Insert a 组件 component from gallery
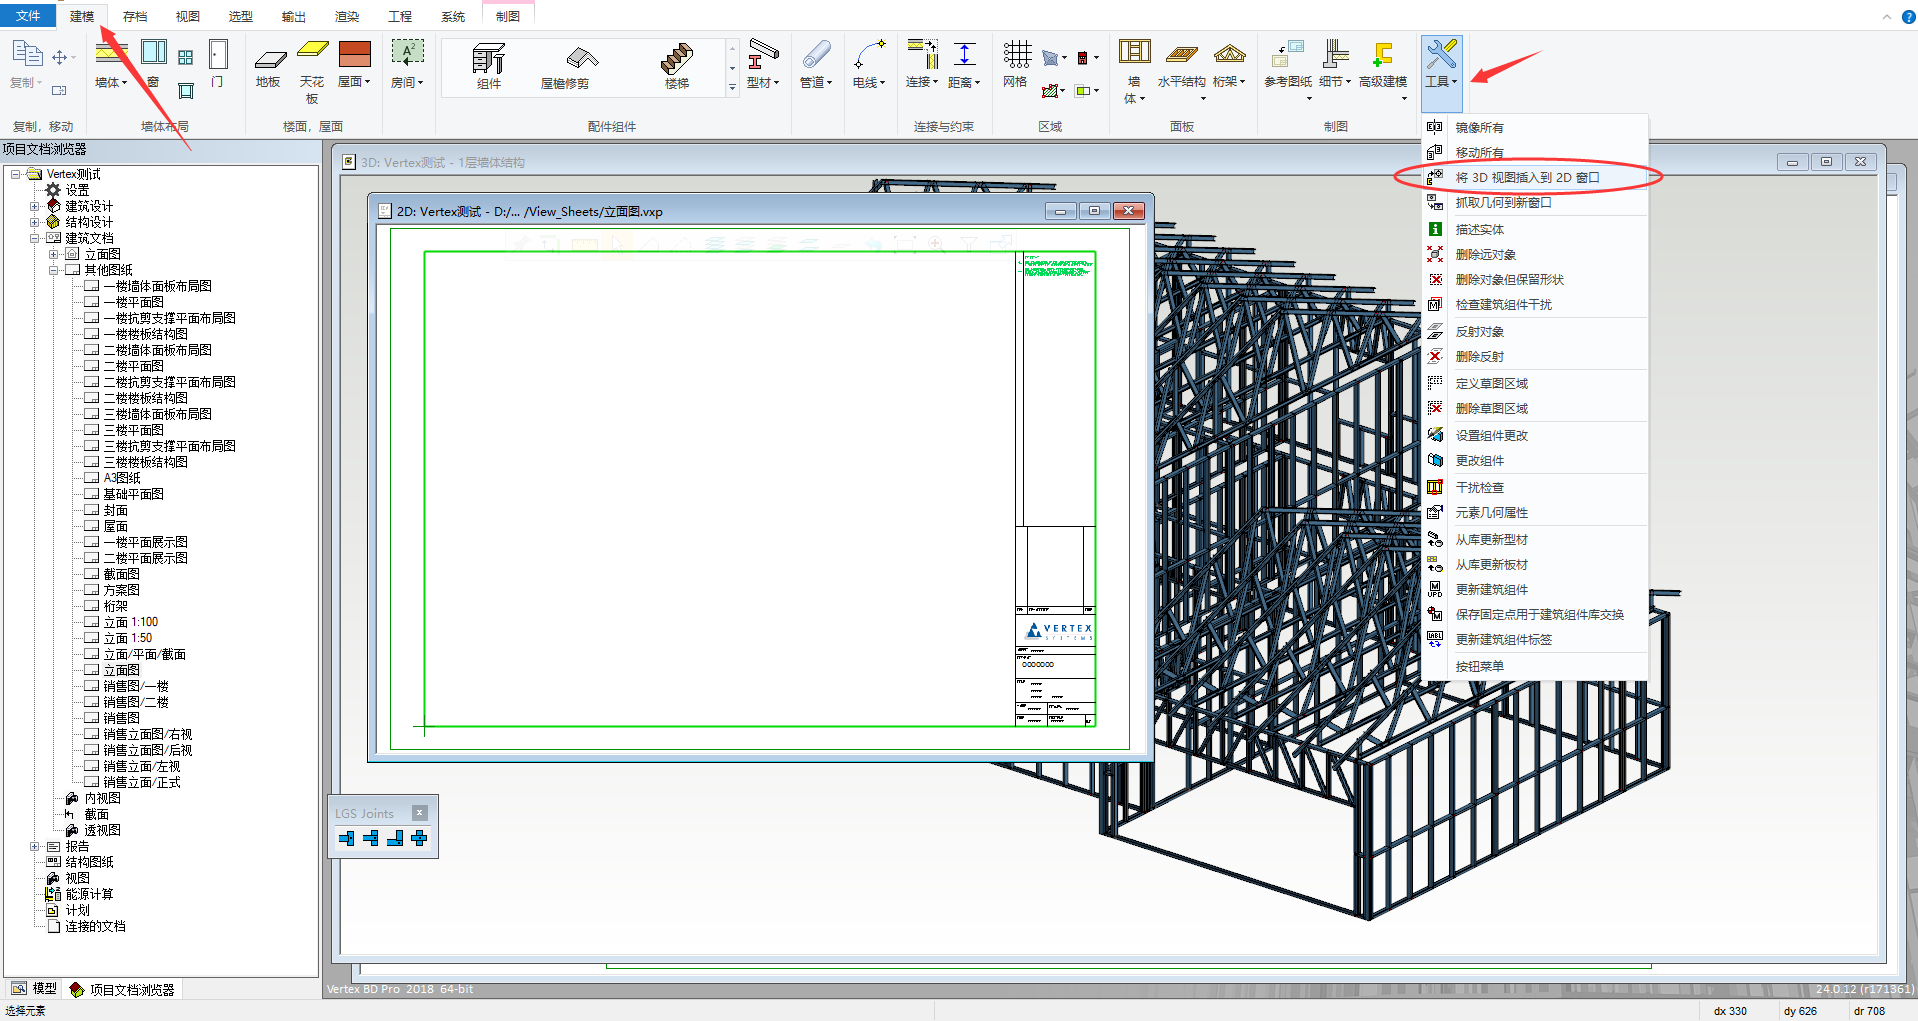Image resolution: width=1918 pixels, height=1021 pixels. point(489,66)
